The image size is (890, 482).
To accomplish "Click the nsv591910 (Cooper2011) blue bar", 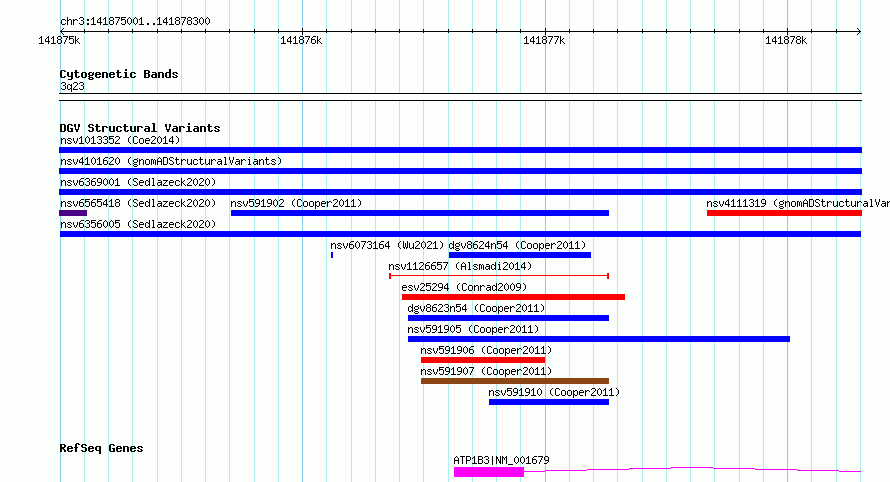I will coord(549,402).
